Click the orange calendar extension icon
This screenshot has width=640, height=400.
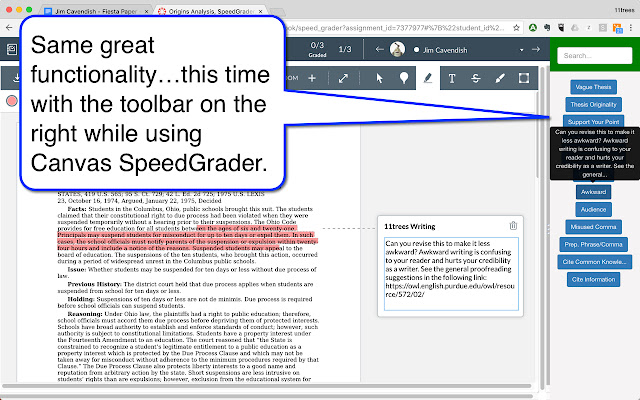pyautogui.click(x=617, y=28)
